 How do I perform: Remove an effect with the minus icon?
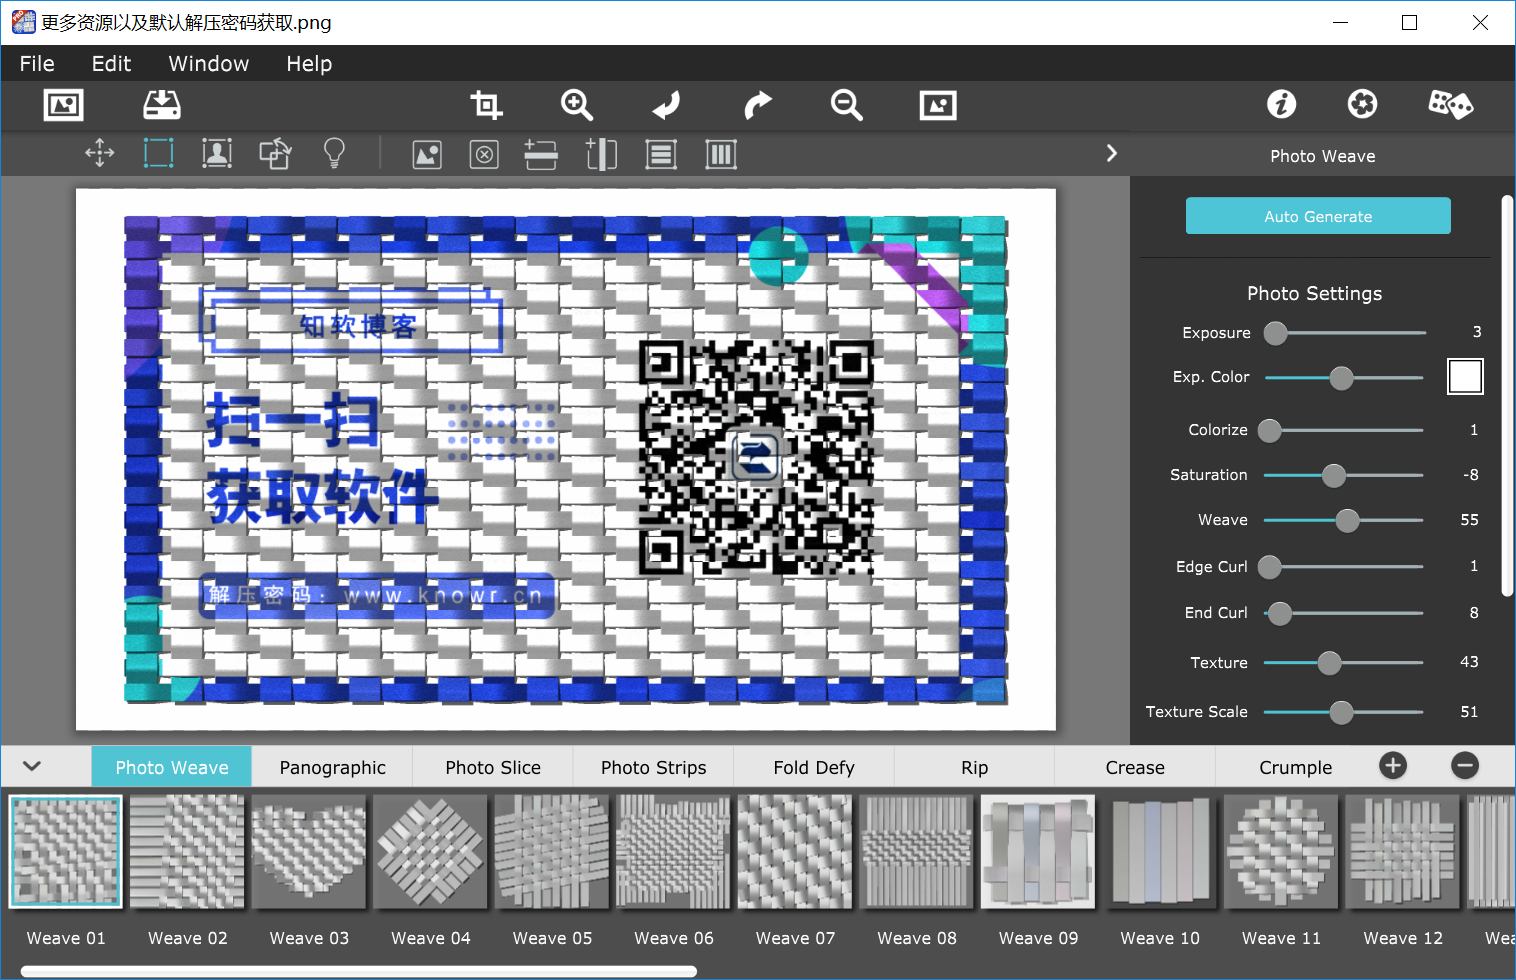pos(1465,766)
